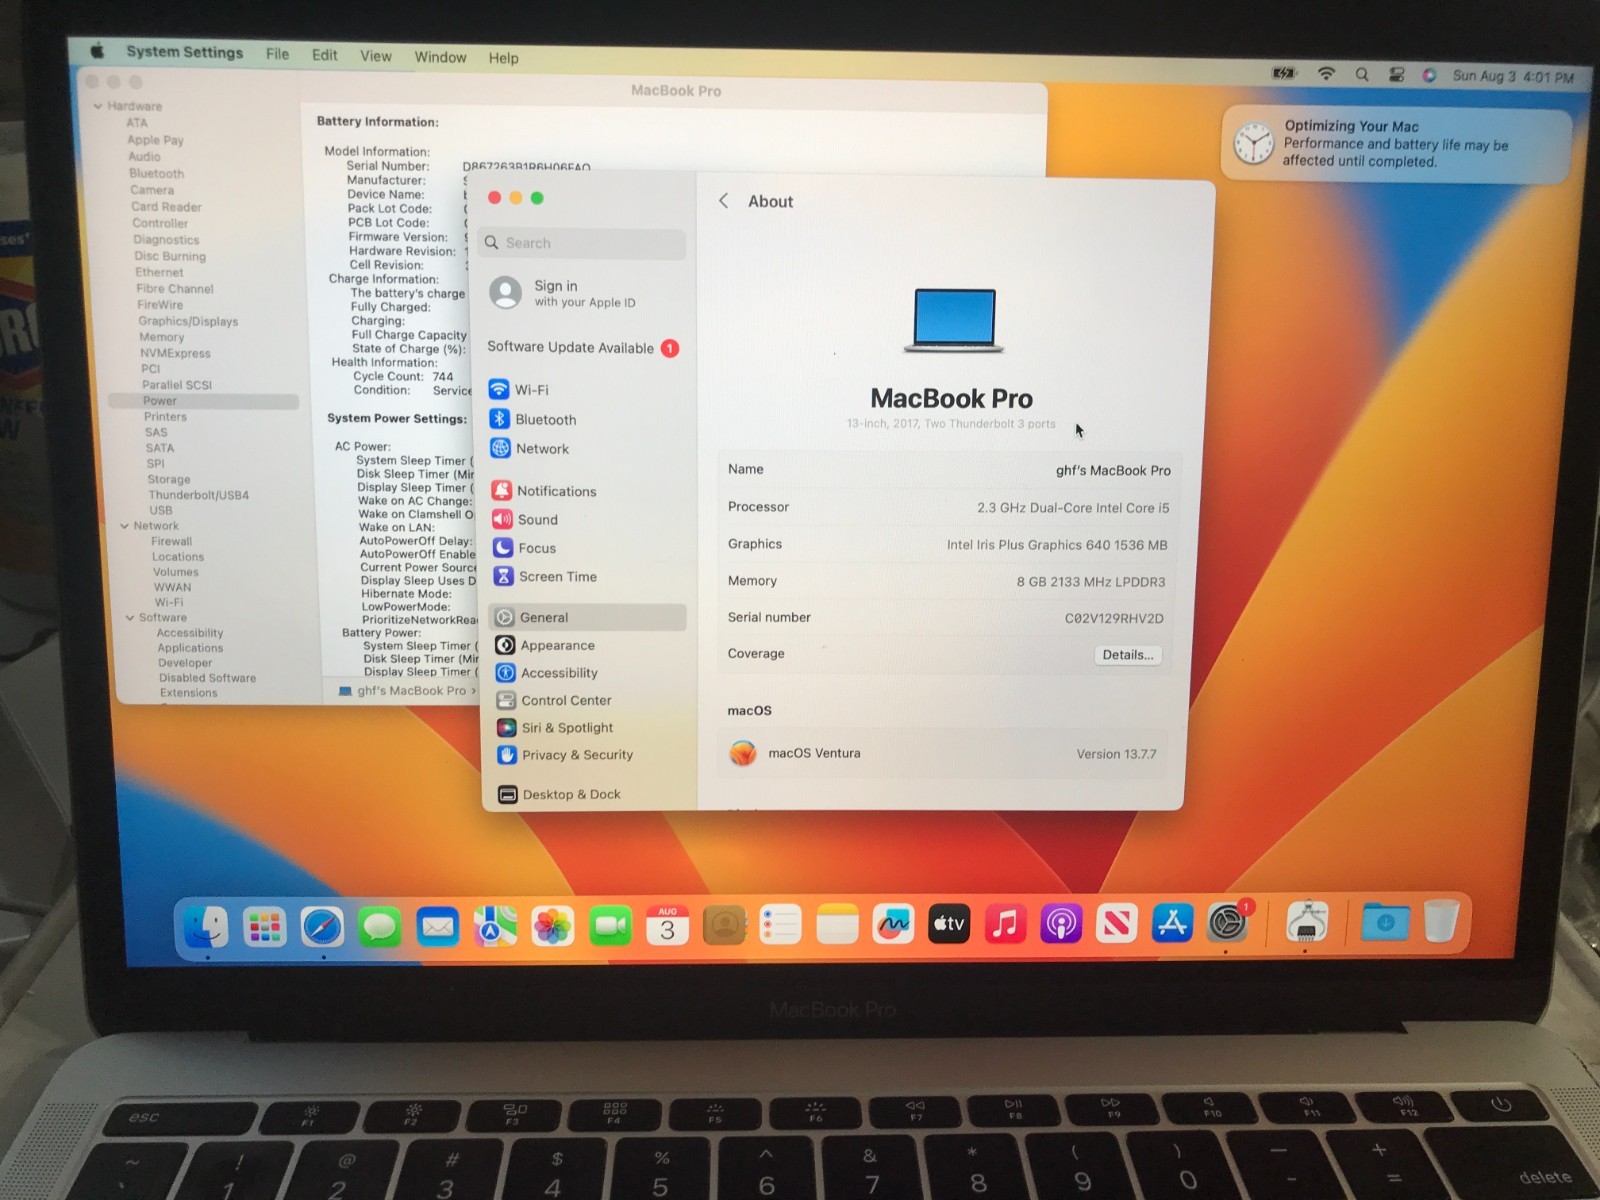Open Privacy & Security settings

click(x=577, y=755)
